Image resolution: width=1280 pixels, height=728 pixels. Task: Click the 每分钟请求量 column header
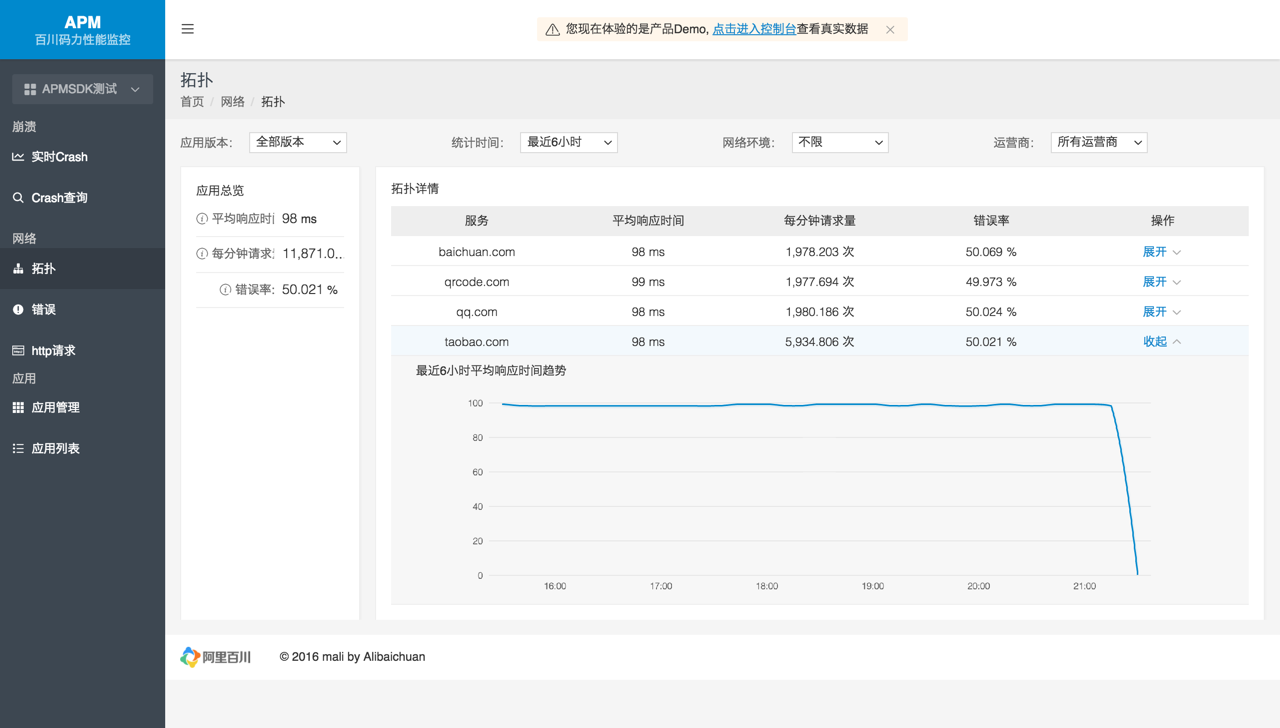click(x=820, y=221)
